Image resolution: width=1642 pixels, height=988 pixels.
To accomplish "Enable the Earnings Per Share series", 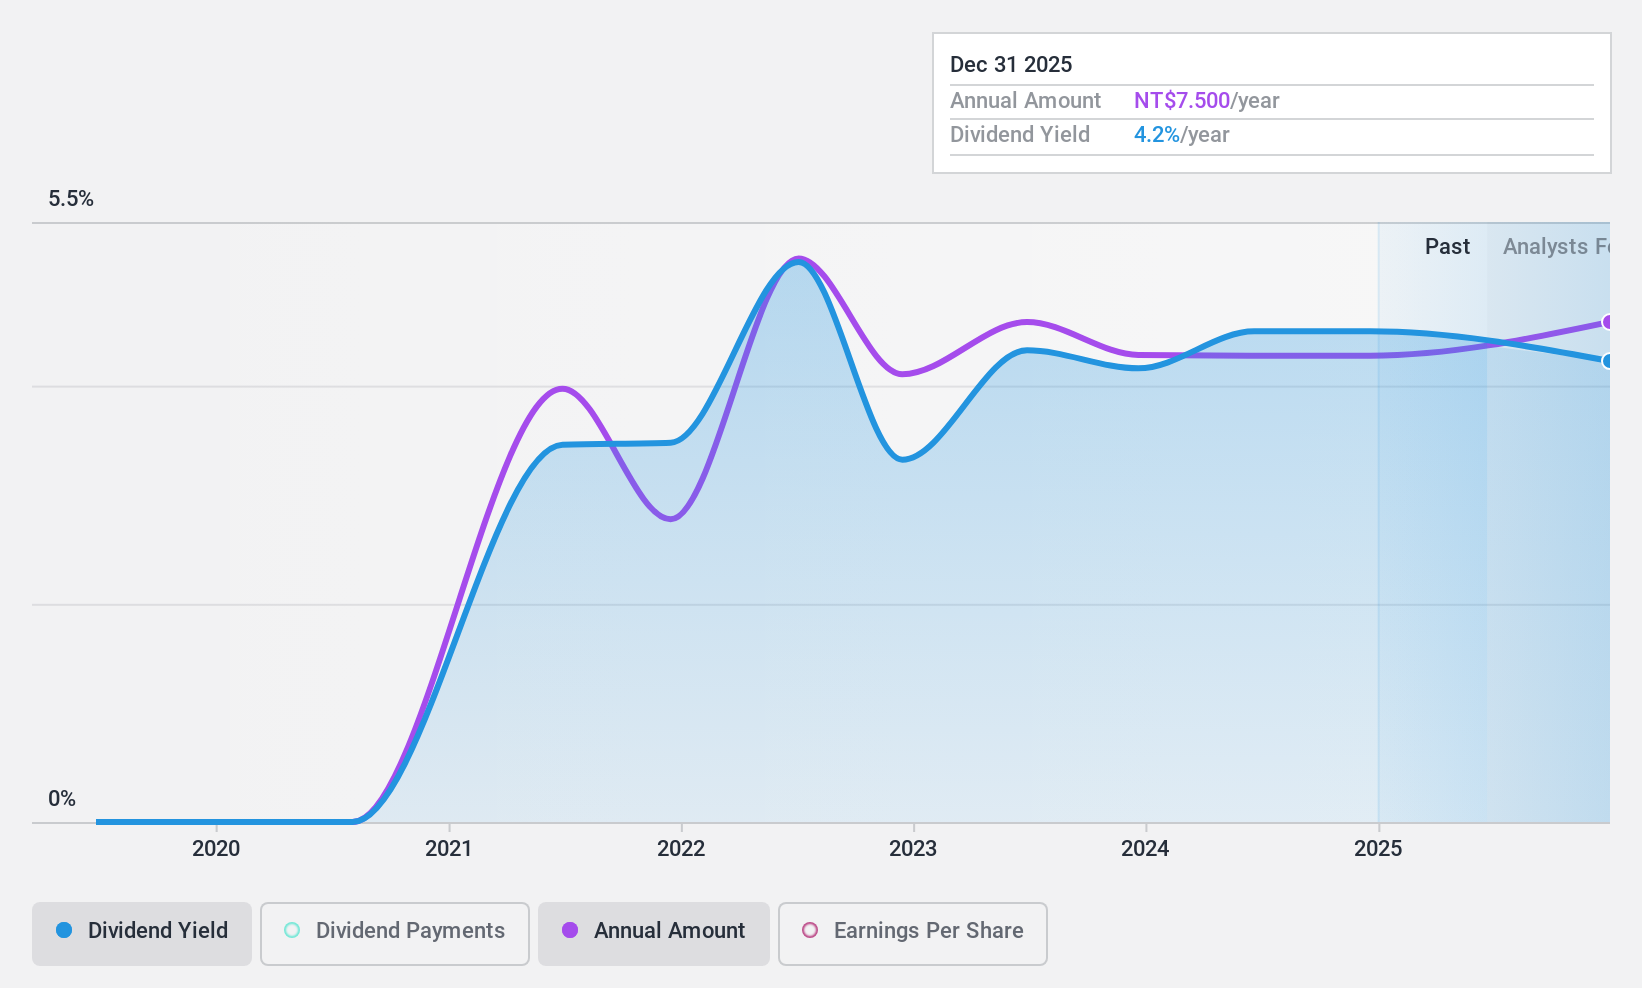I will point(913,934).
